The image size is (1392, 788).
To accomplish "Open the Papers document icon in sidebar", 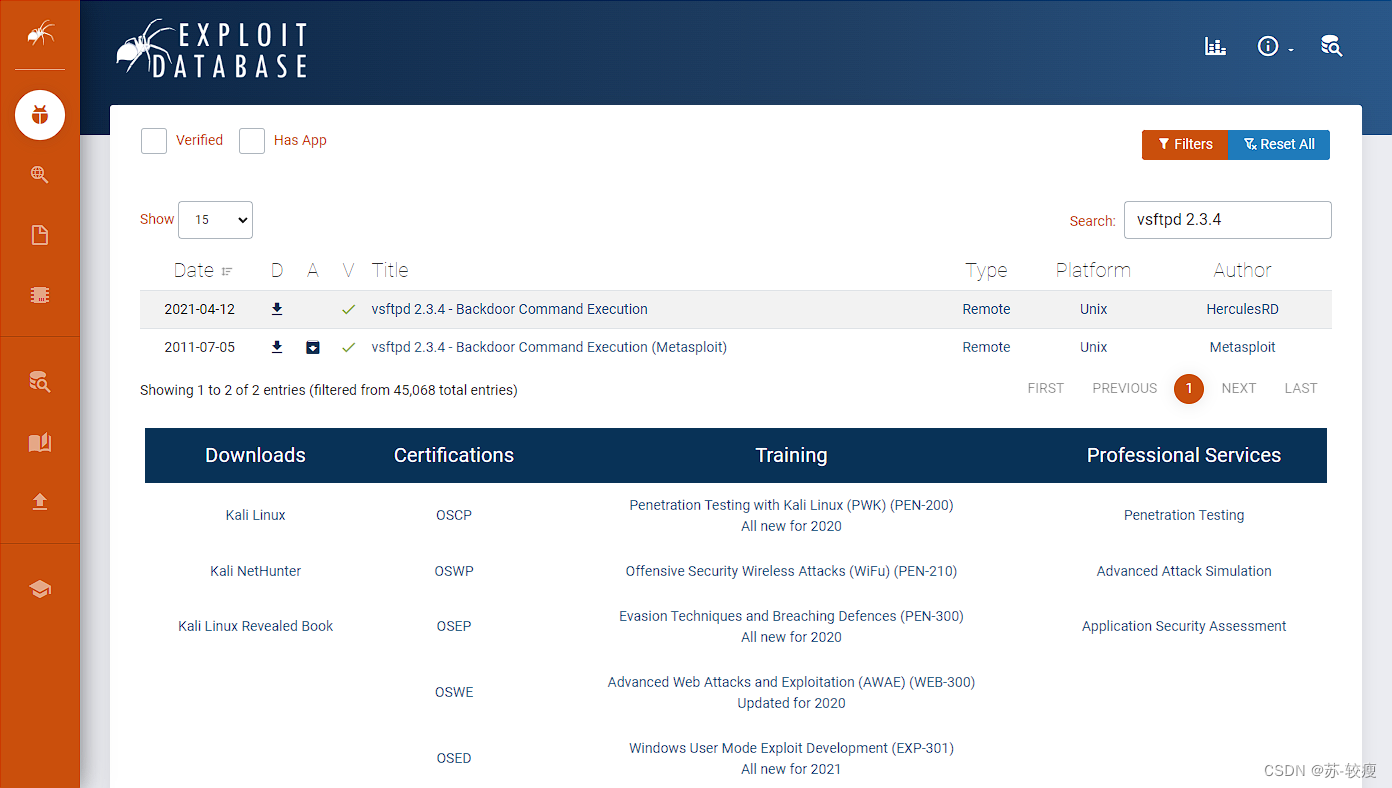I will [40, 235].
